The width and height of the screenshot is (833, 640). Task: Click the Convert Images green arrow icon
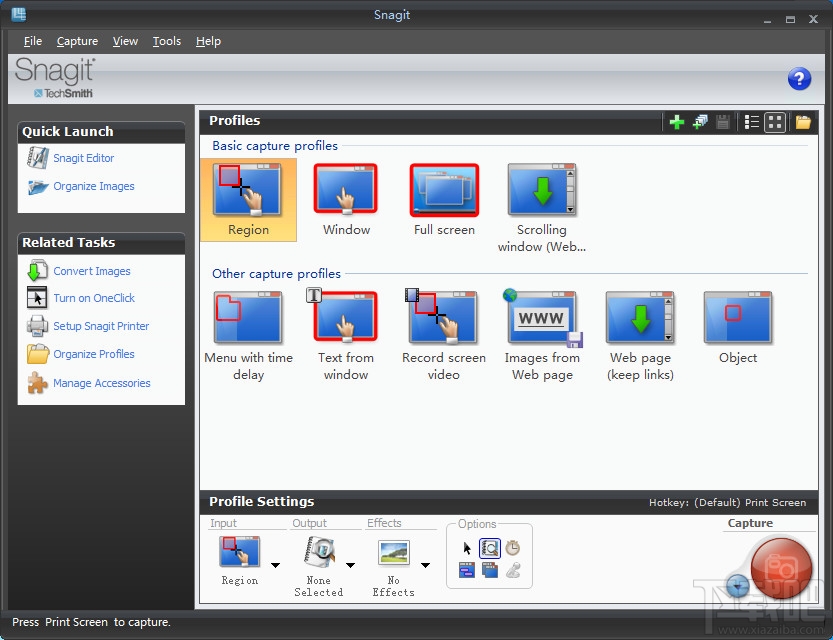tap(37, 270)
